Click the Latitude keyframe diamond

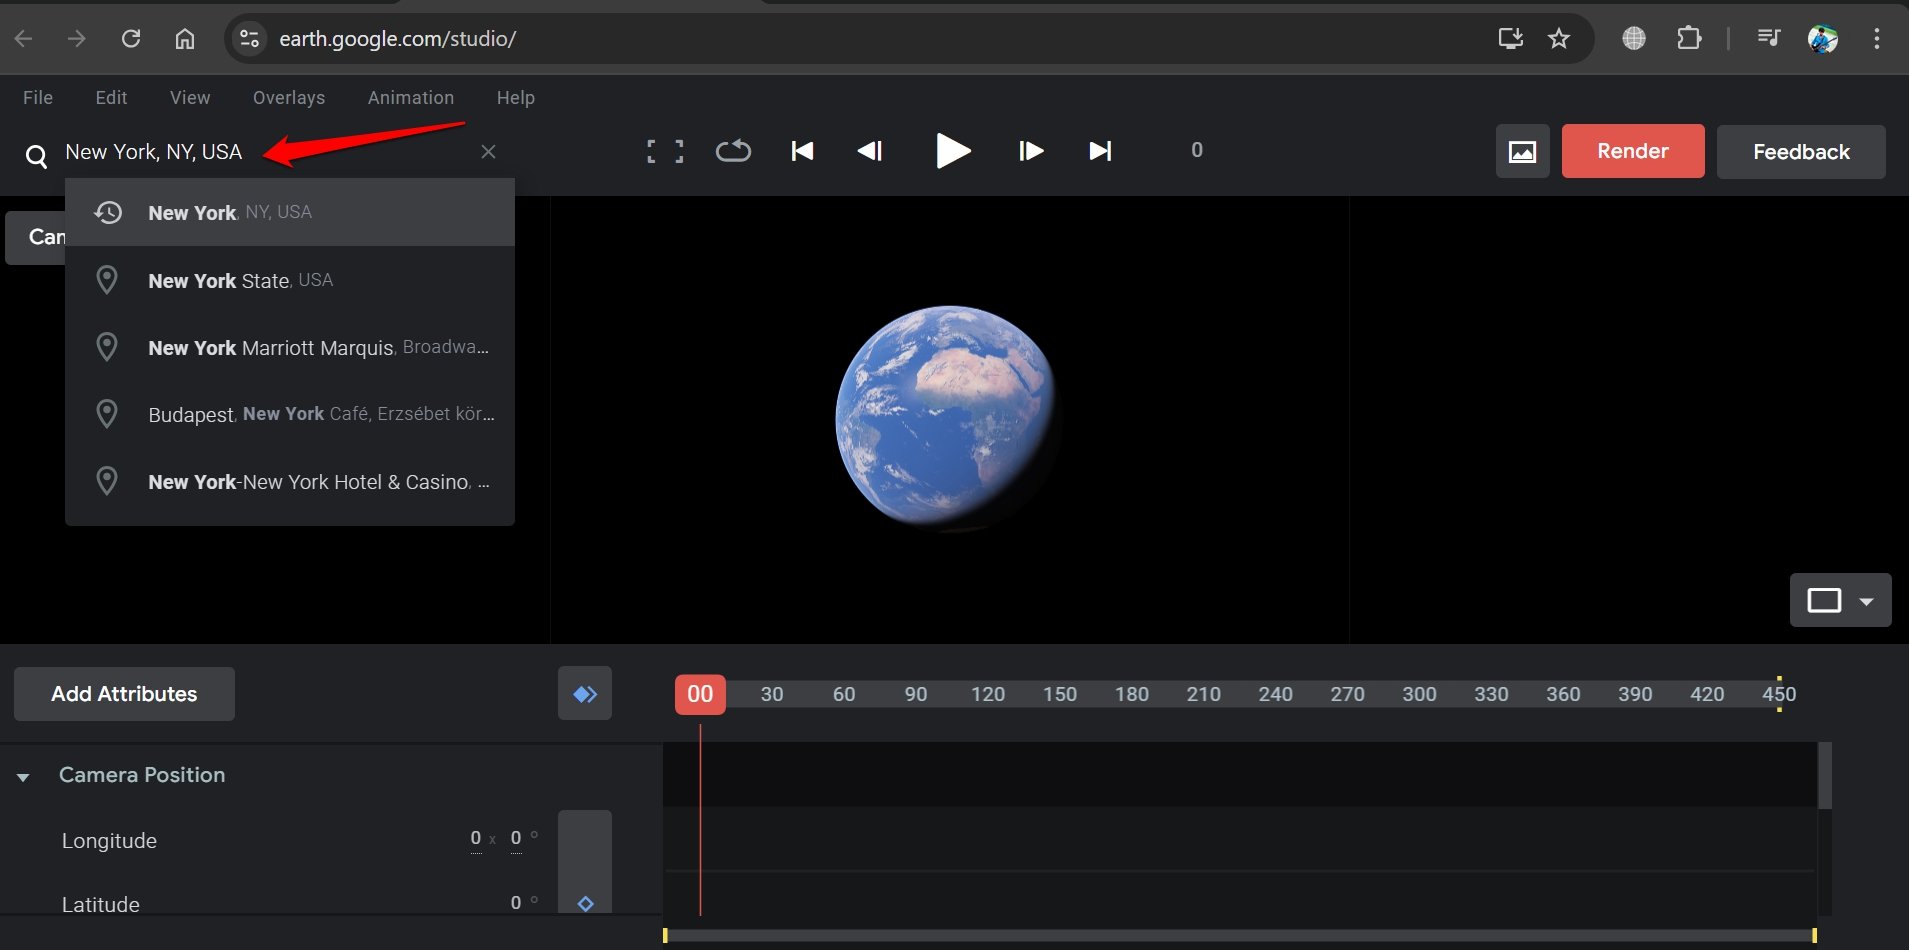point(586,904)
